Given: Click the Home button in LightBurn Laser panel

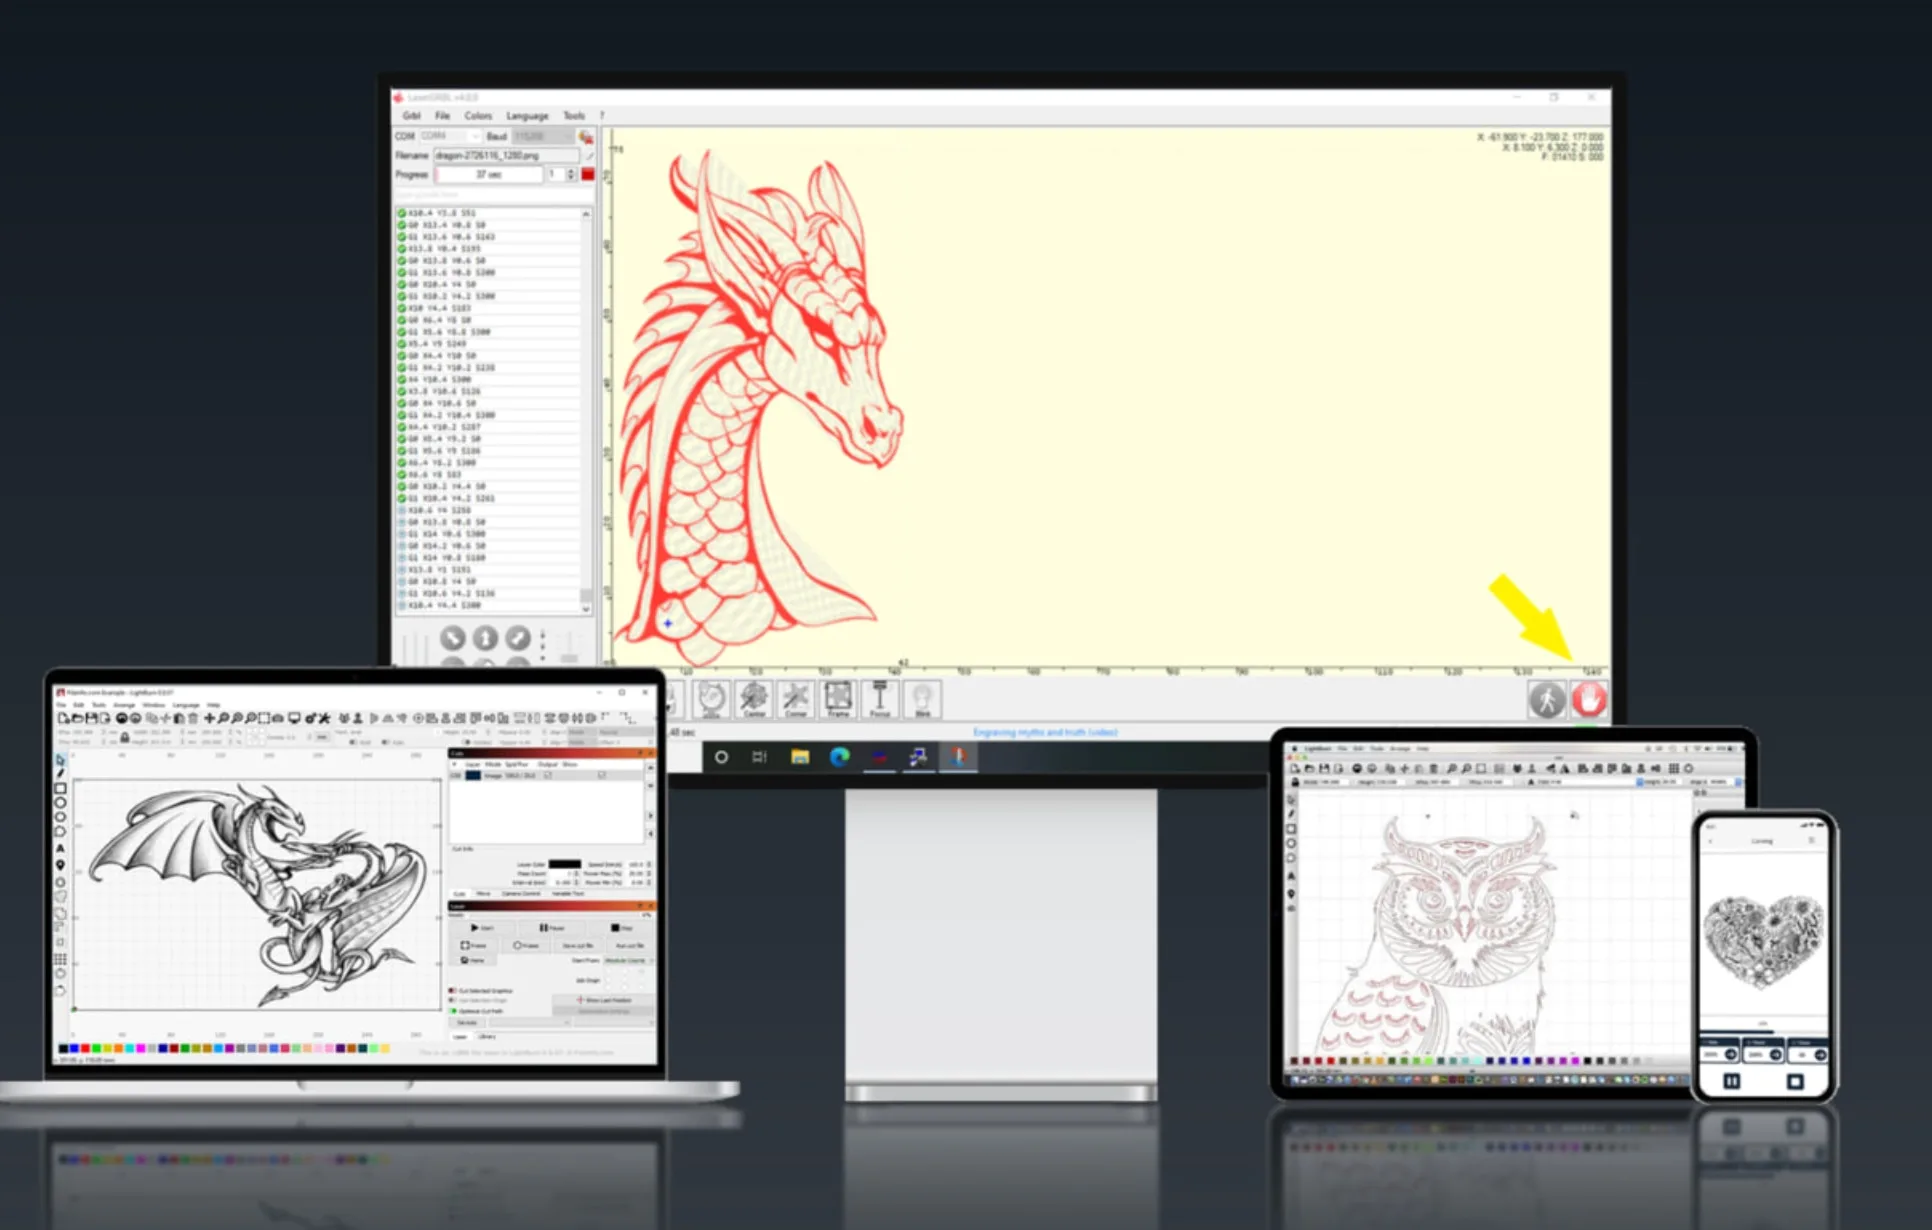Looking at the screenshot, I should [473, 961].
